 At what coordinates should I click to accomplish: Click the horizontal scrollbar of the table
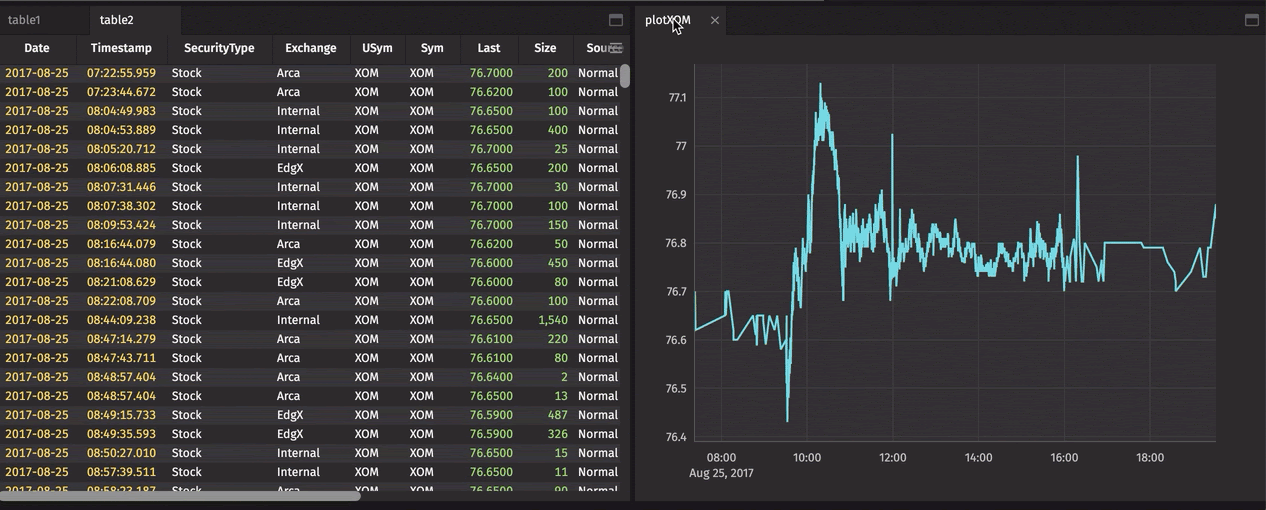180,495
